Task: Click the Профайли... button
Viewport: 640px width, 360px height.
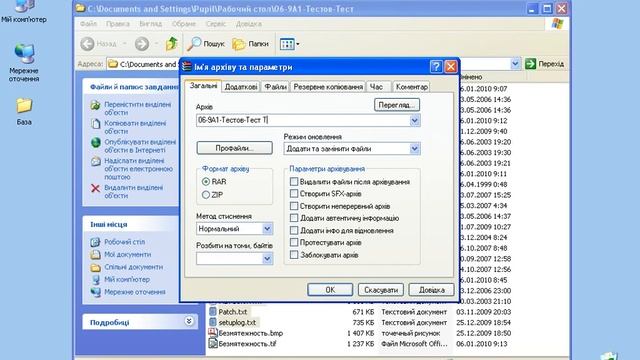Action: 234,148
